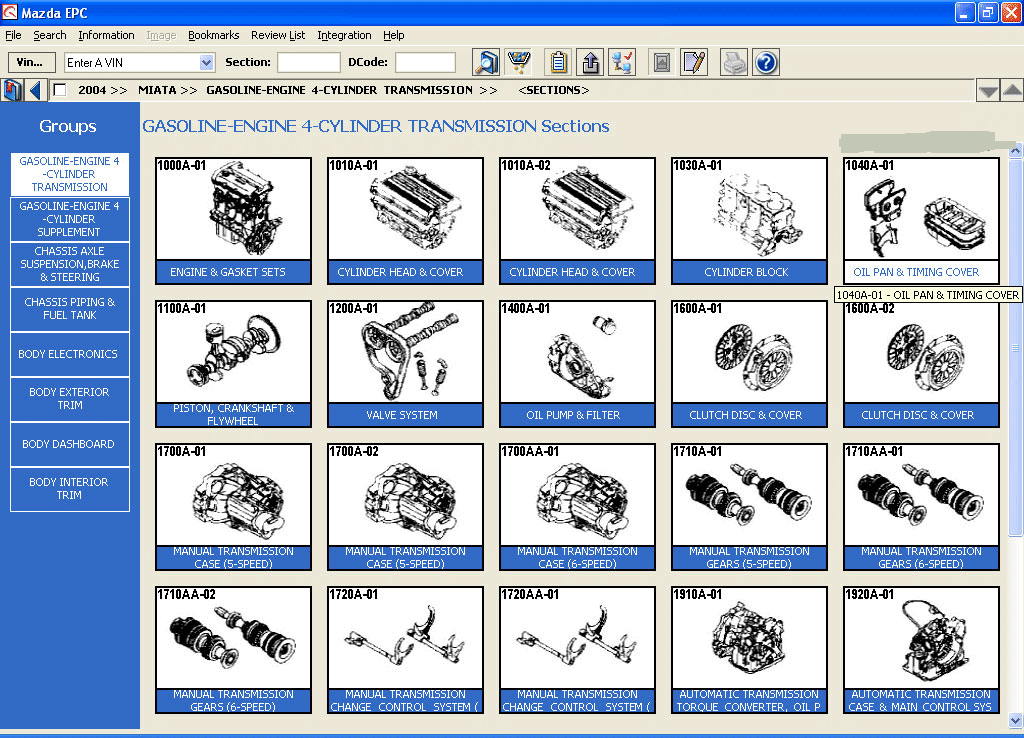Open the Bookmarks menu
Image resolution: width=1024 pixels, height=738 pixels.
pos(214,35)
